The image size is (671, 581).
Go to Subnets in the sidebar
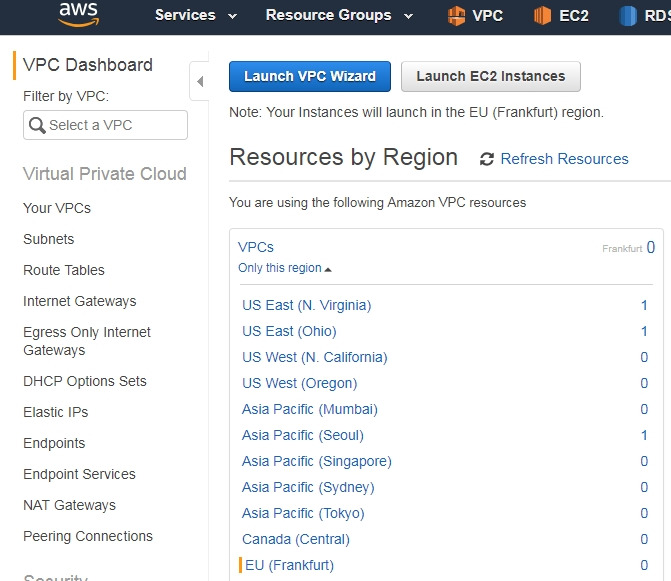(48, 239)
